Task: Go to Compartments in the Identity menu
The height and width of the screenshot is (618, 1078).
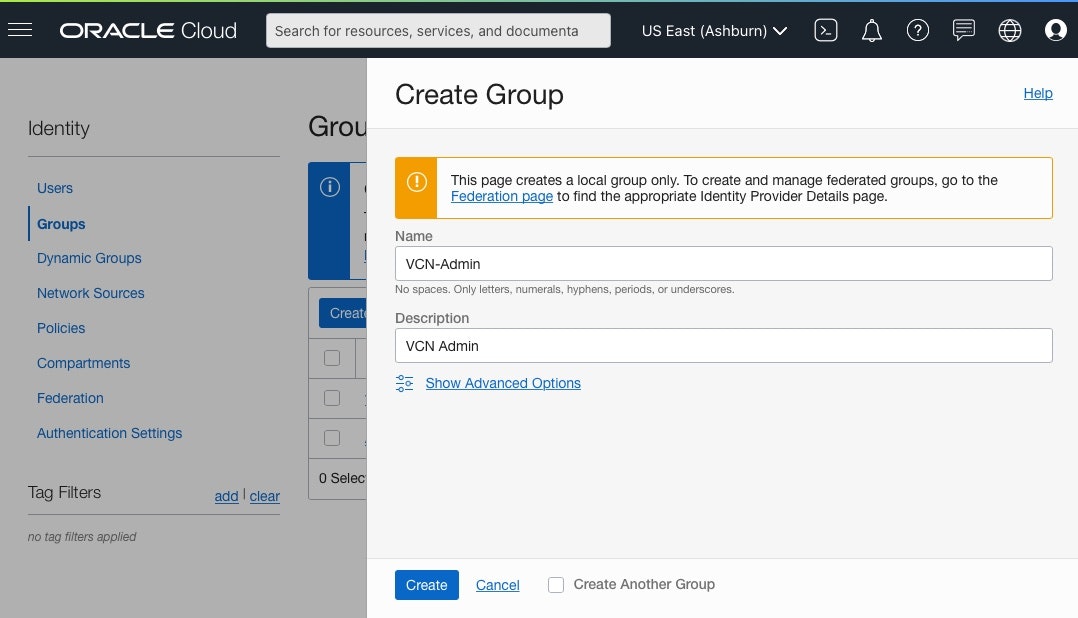Action: point(83,363)
